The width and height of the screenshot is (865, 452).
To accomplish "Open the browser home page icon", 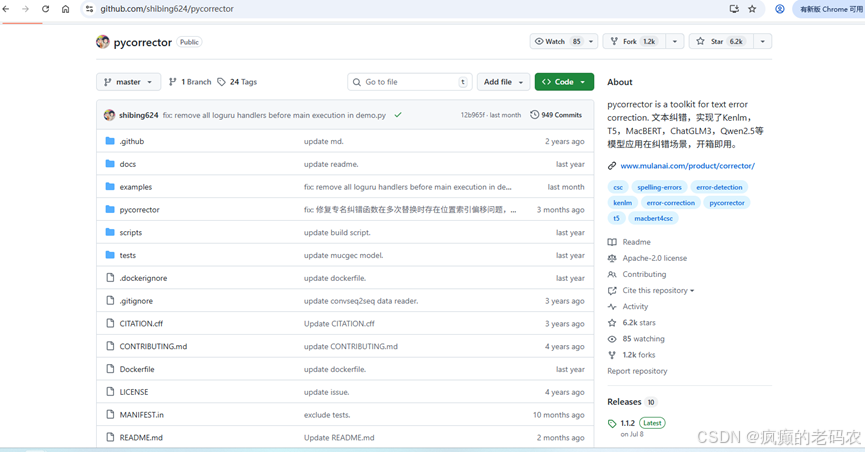I will pos(66,9).
